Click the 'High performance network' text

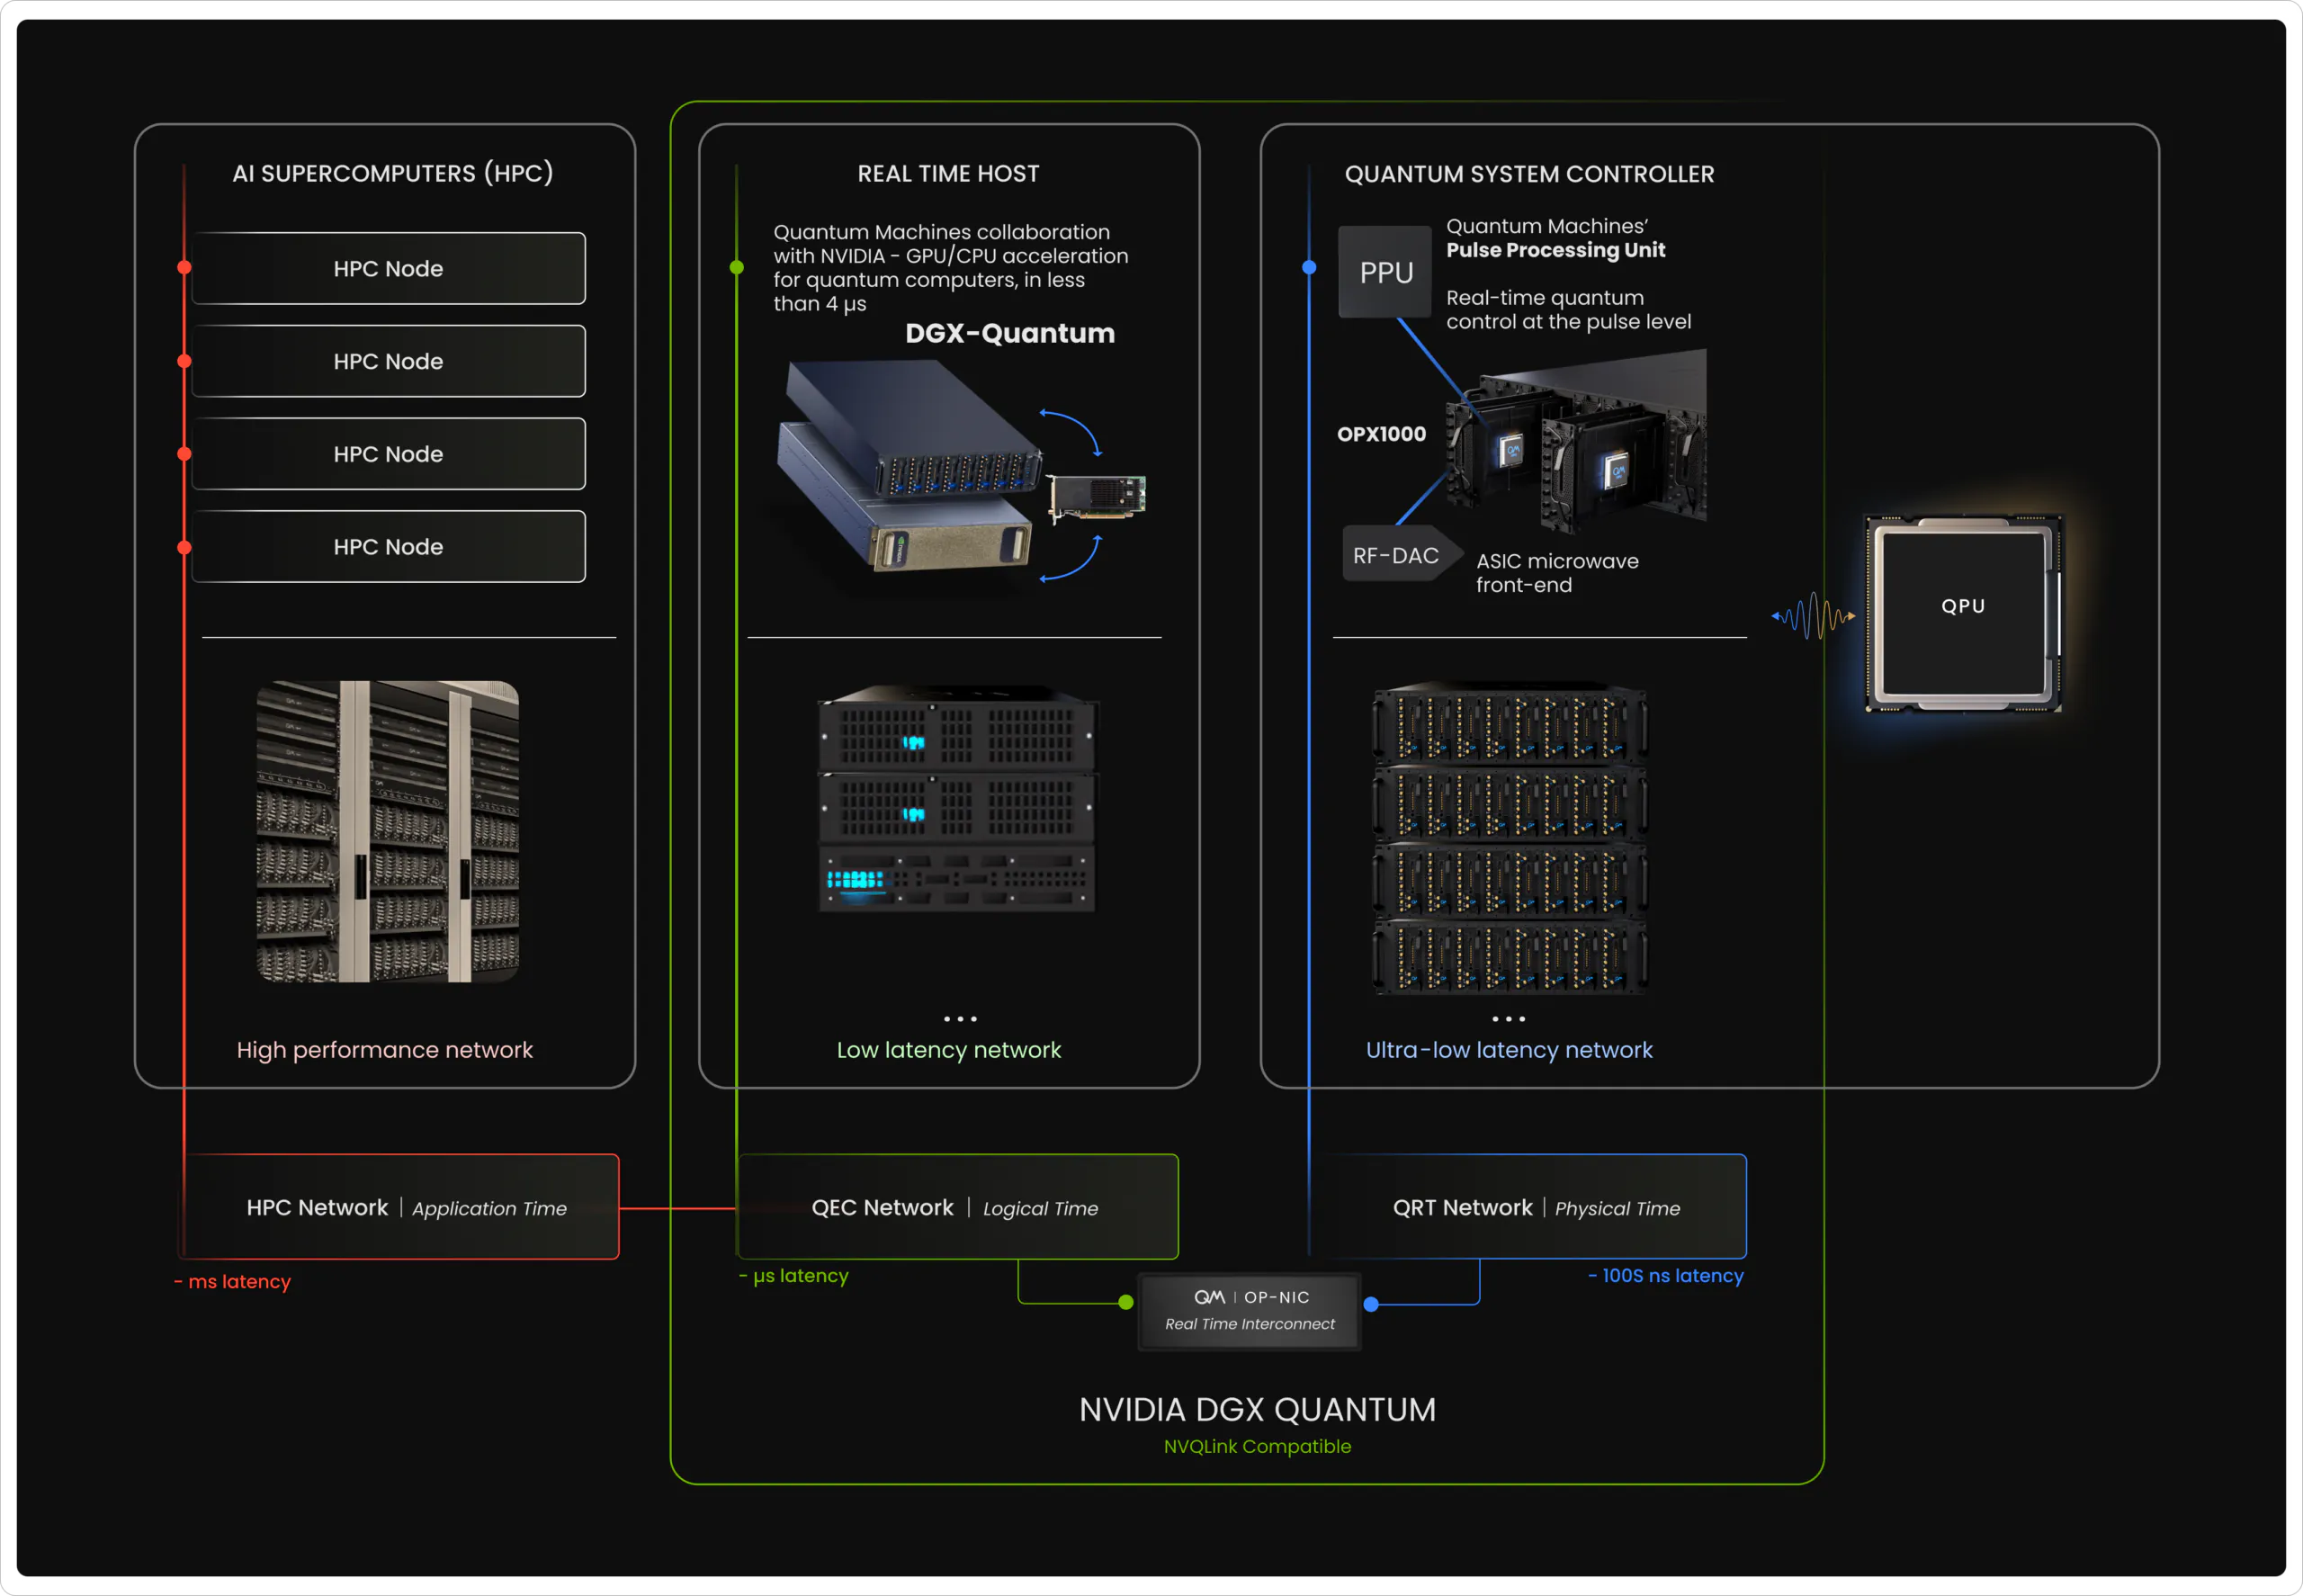[384, 1050]
